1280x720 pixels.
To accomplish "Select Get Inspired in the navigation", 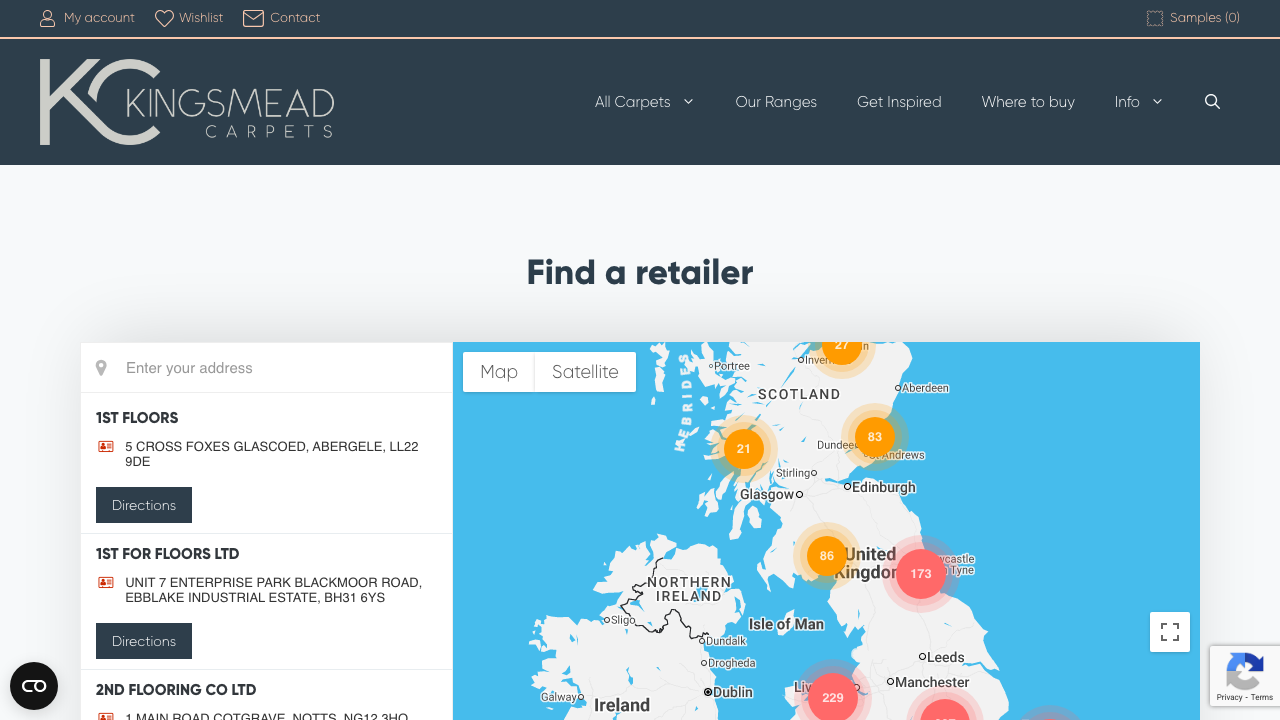I will [898, 101].
